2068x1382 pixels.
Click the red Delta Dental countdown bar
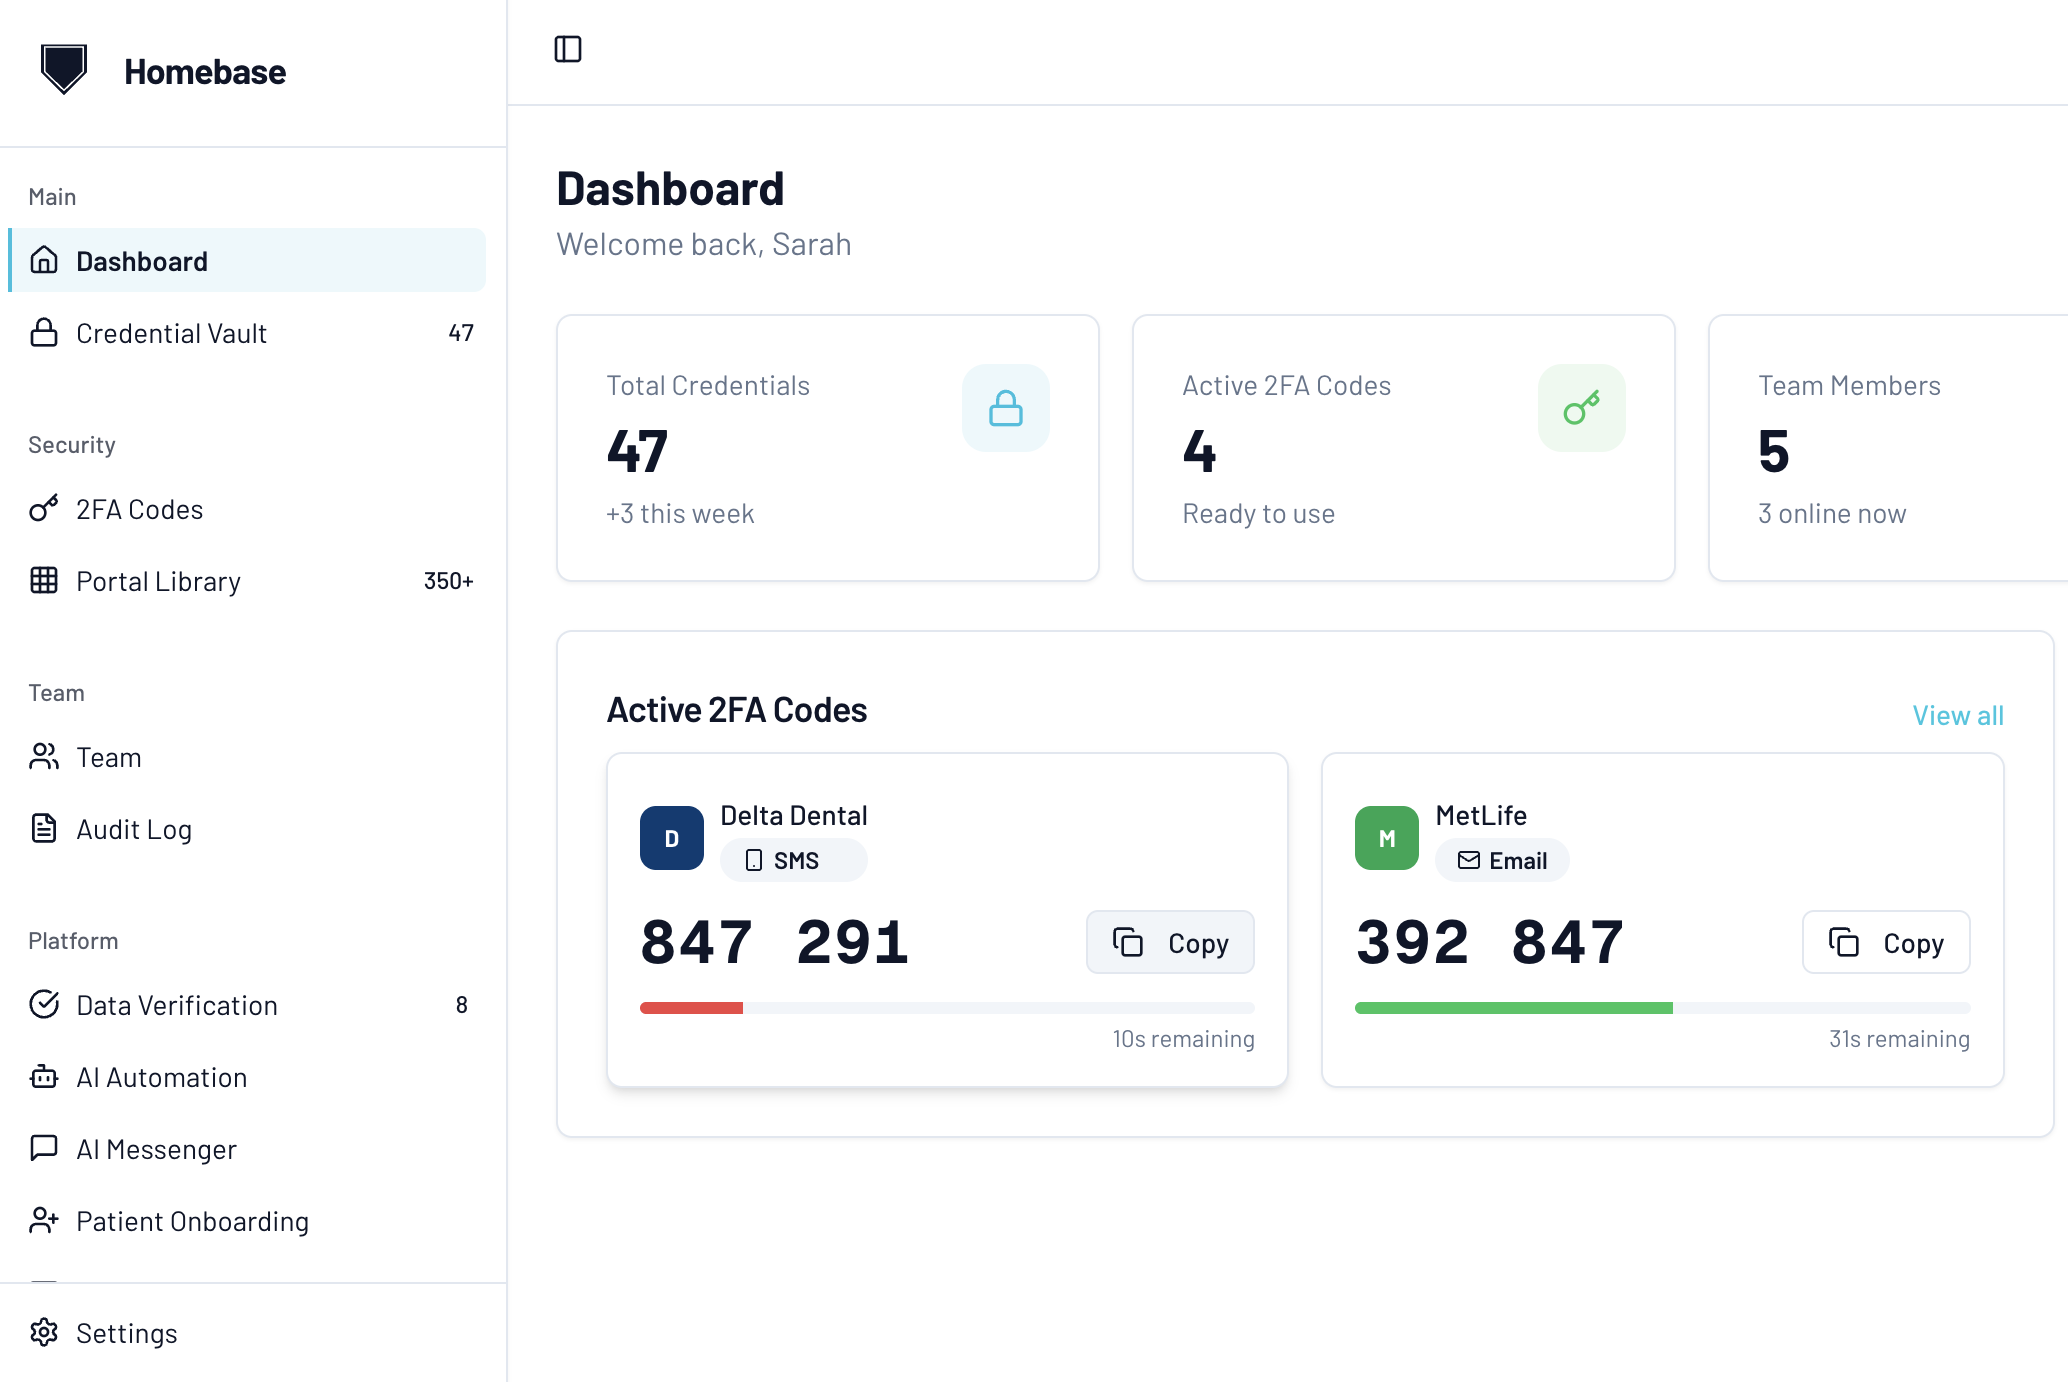click(691, 1008)
